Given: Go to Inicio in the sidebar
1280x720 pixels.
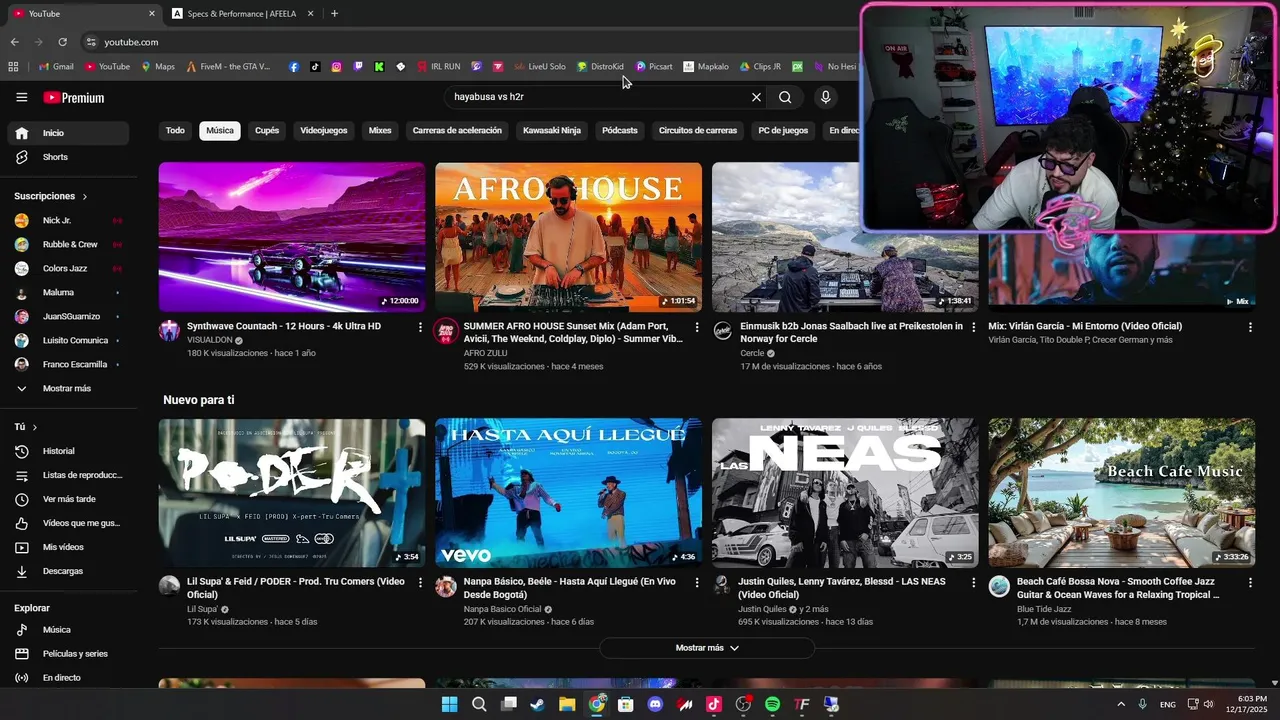Looking at the screenshot, I should (68, 133).
